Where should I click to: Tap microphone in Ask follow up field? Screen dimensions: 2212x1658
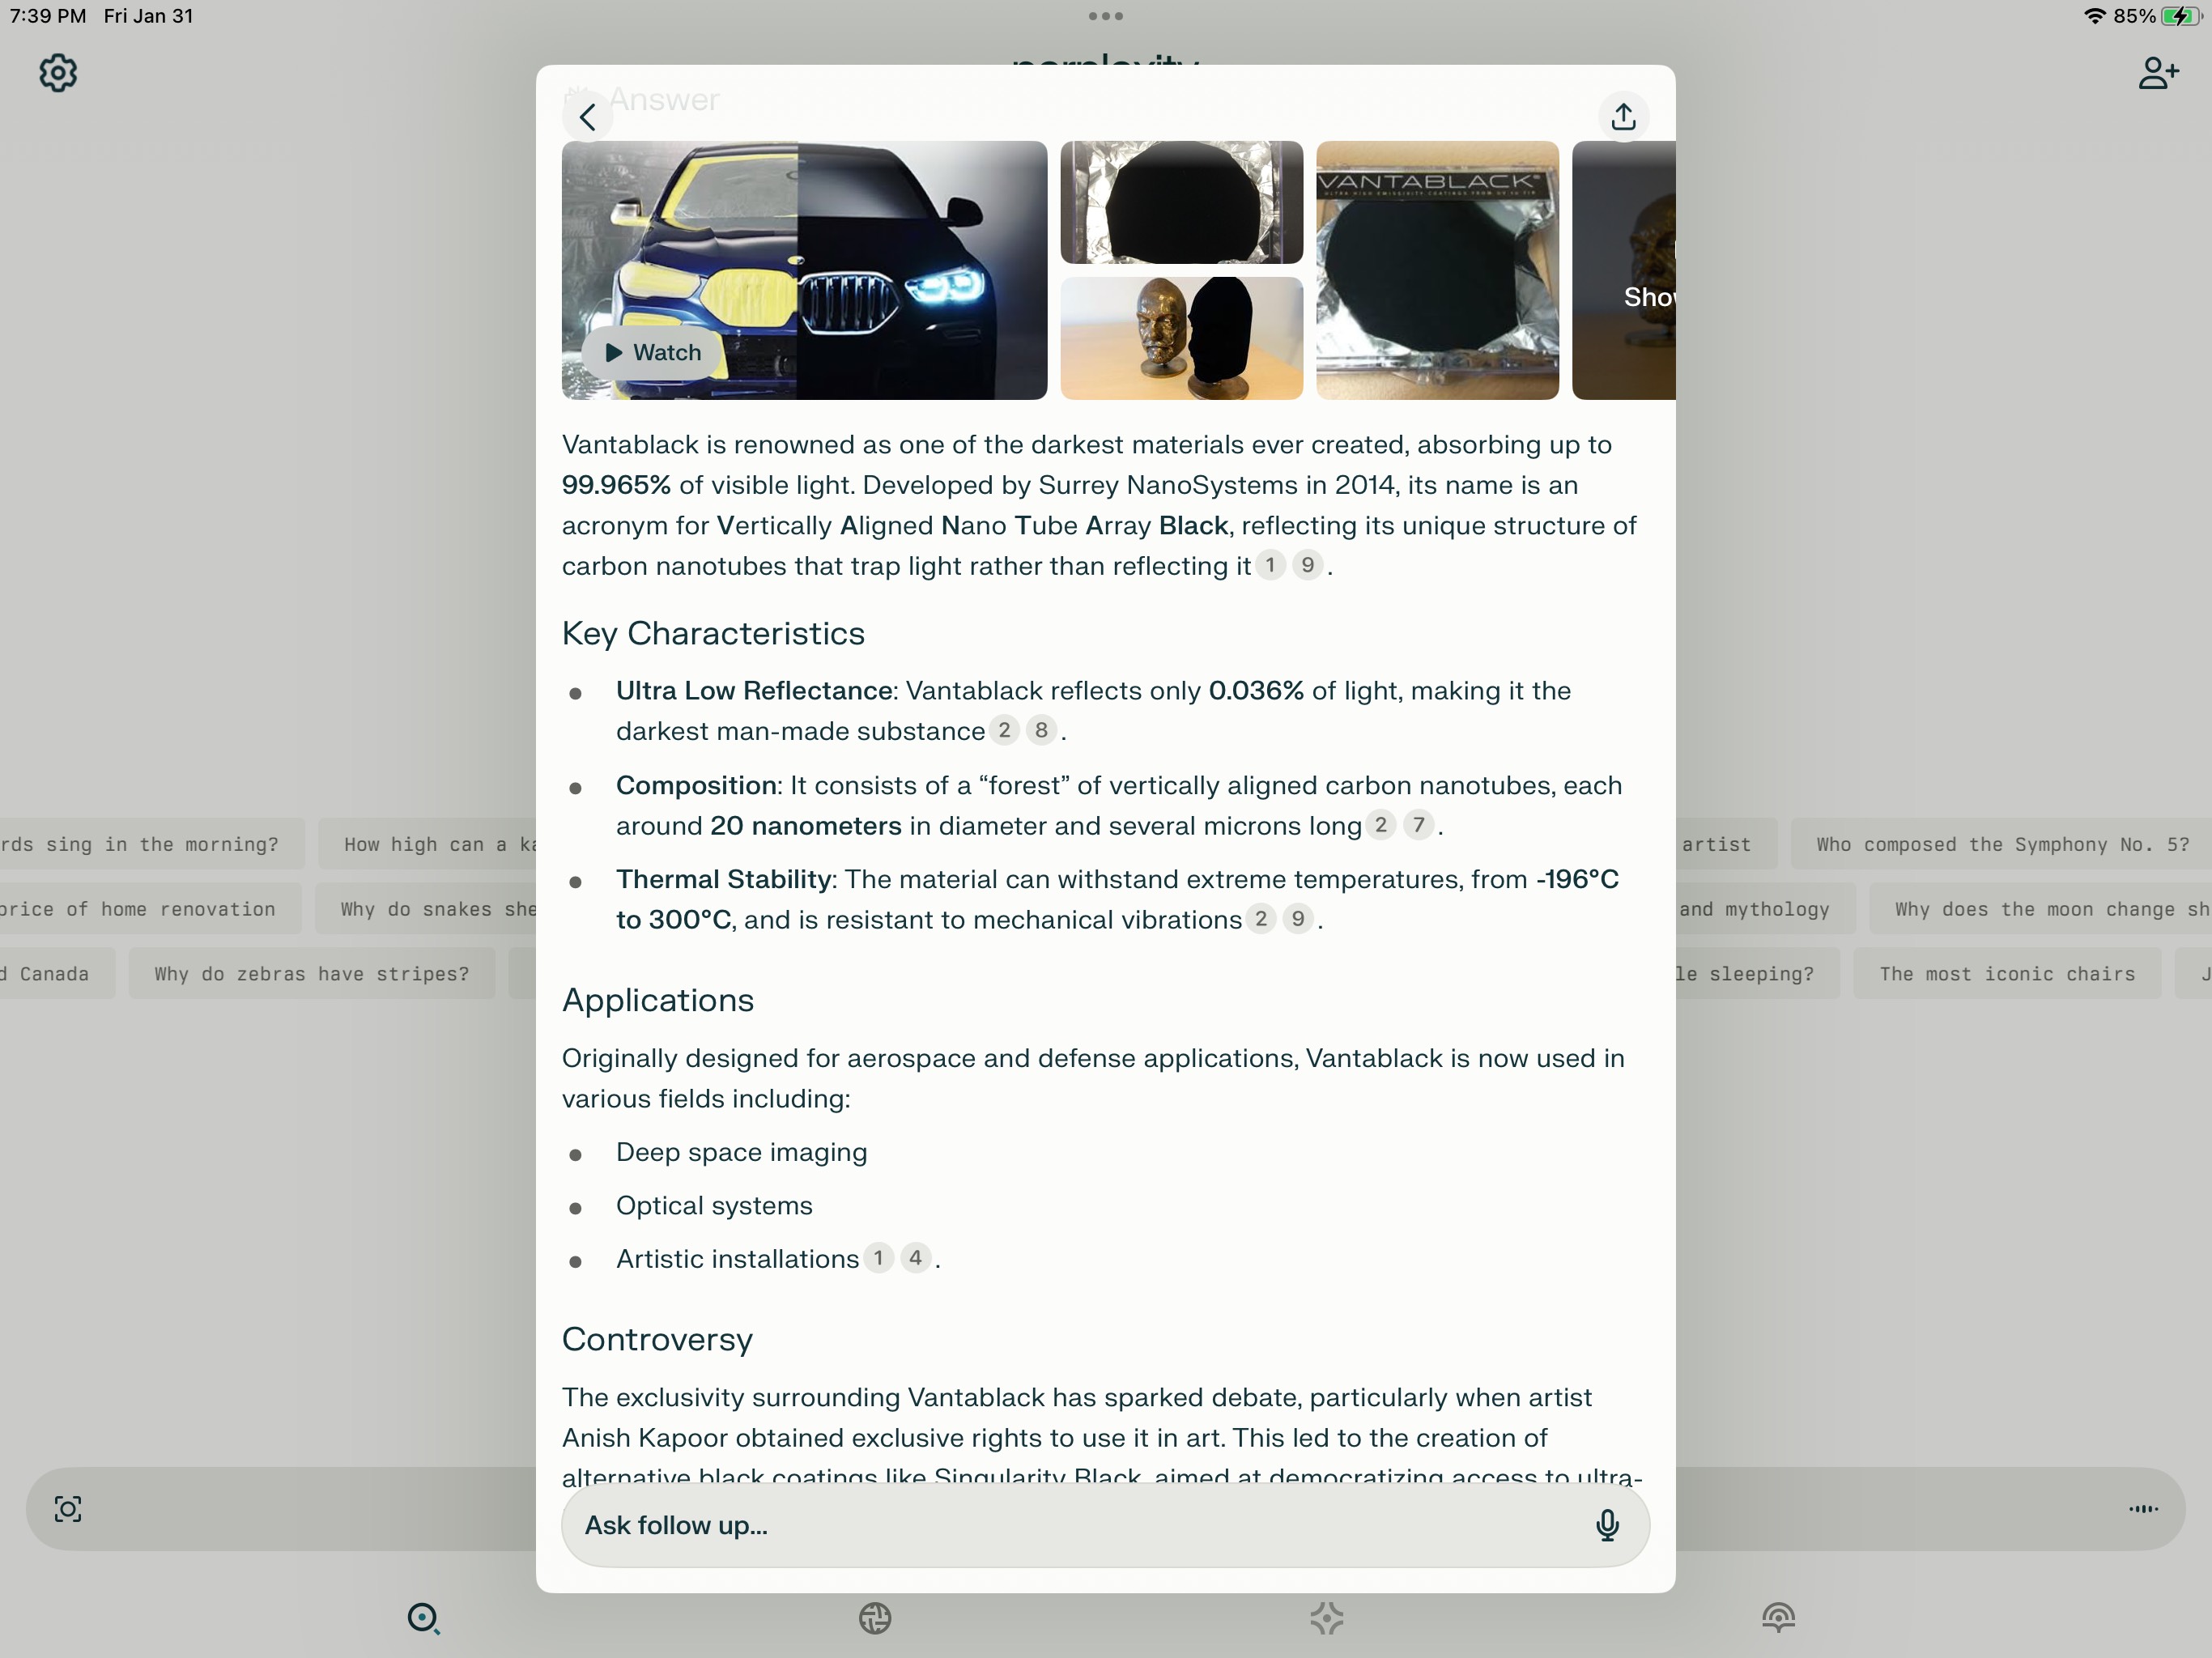pyautogui.click(x=1607, y=1525)
